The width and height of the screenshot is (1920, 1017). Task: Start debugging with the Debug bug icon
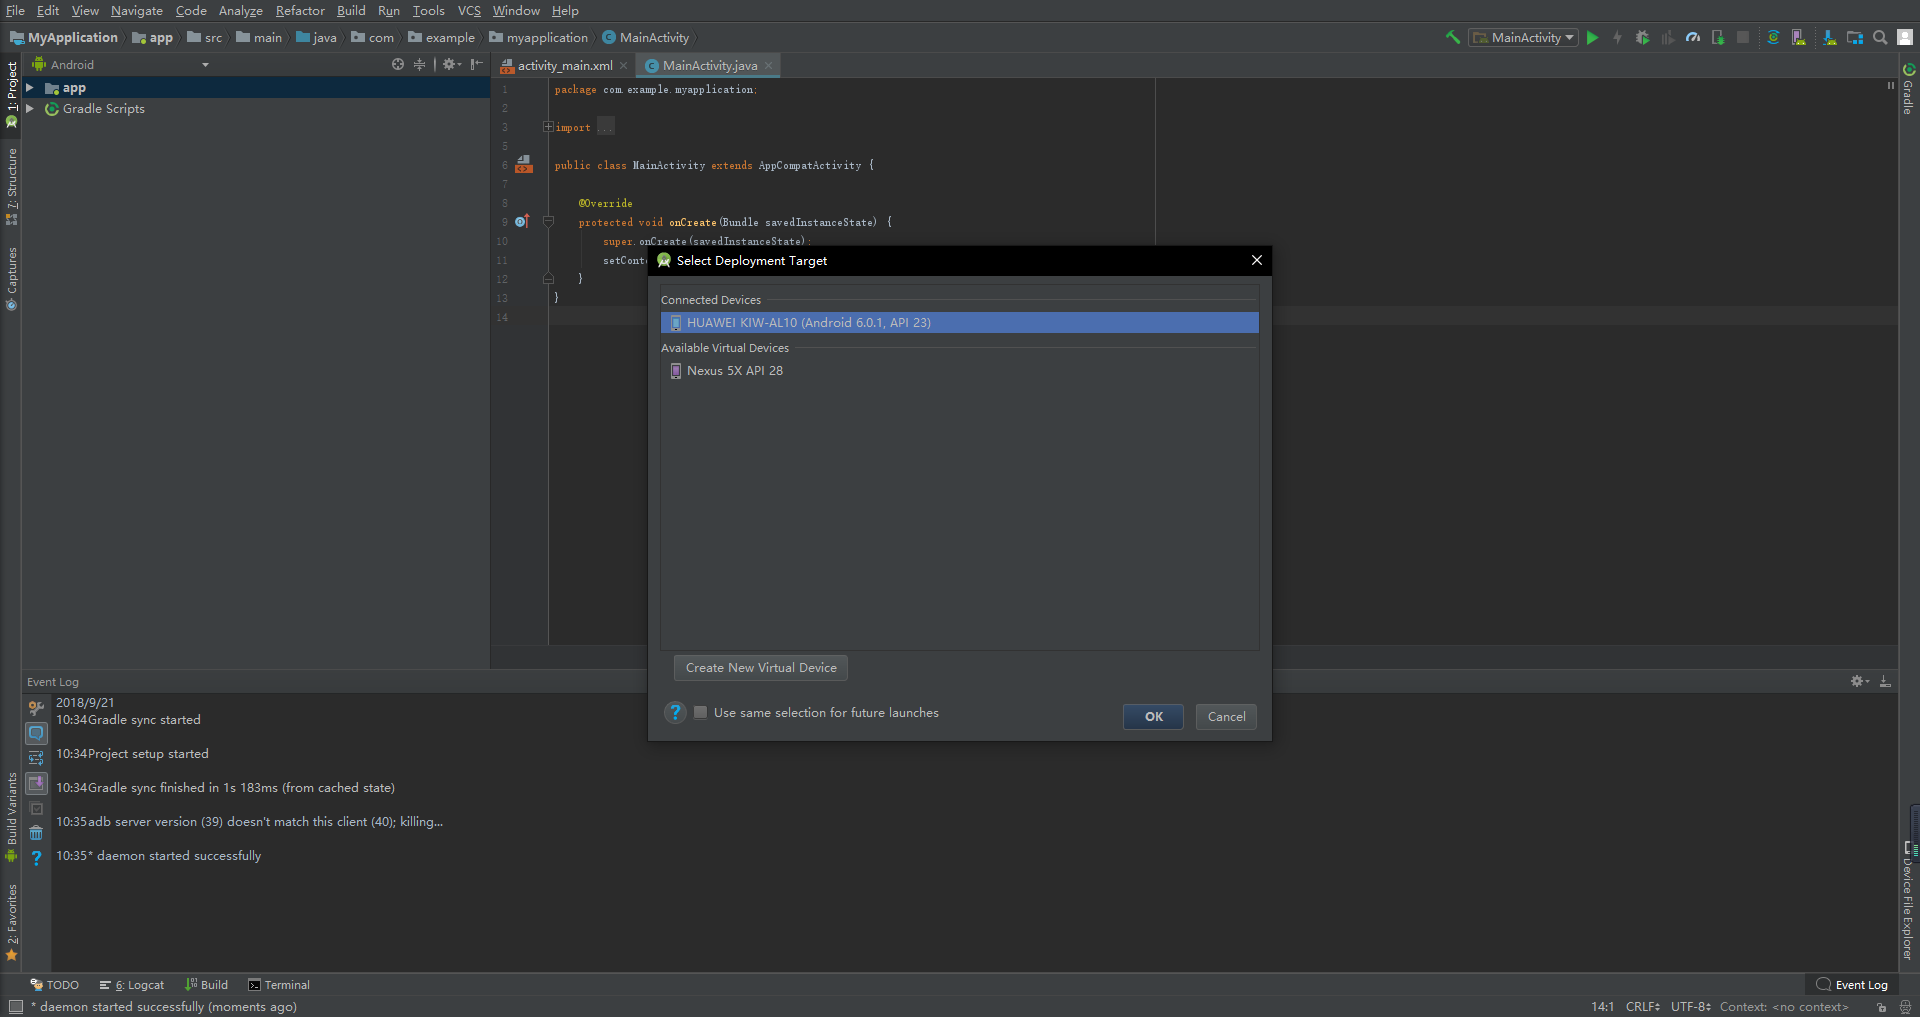coord(1642,37)
